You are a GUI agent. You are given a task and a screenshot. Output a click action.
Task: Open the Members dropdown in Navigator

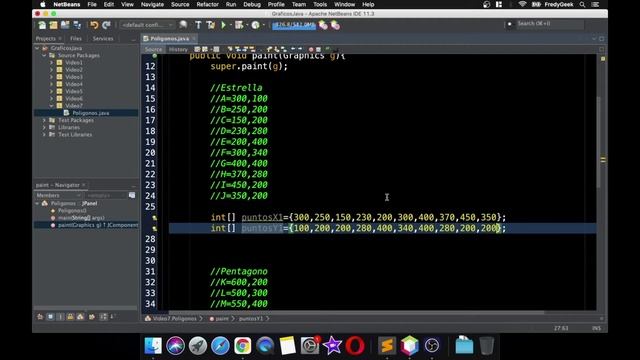coord(58,196)
